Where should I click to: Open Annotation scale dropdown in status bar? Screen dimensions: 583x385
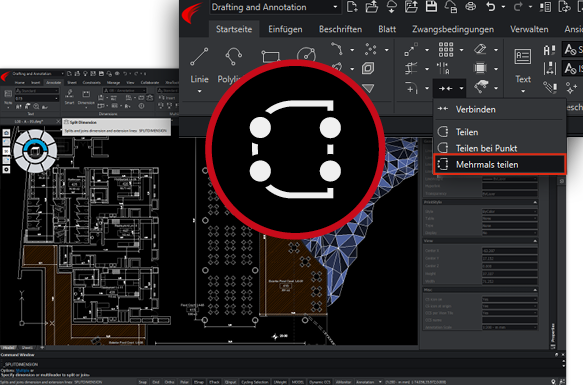380,382
